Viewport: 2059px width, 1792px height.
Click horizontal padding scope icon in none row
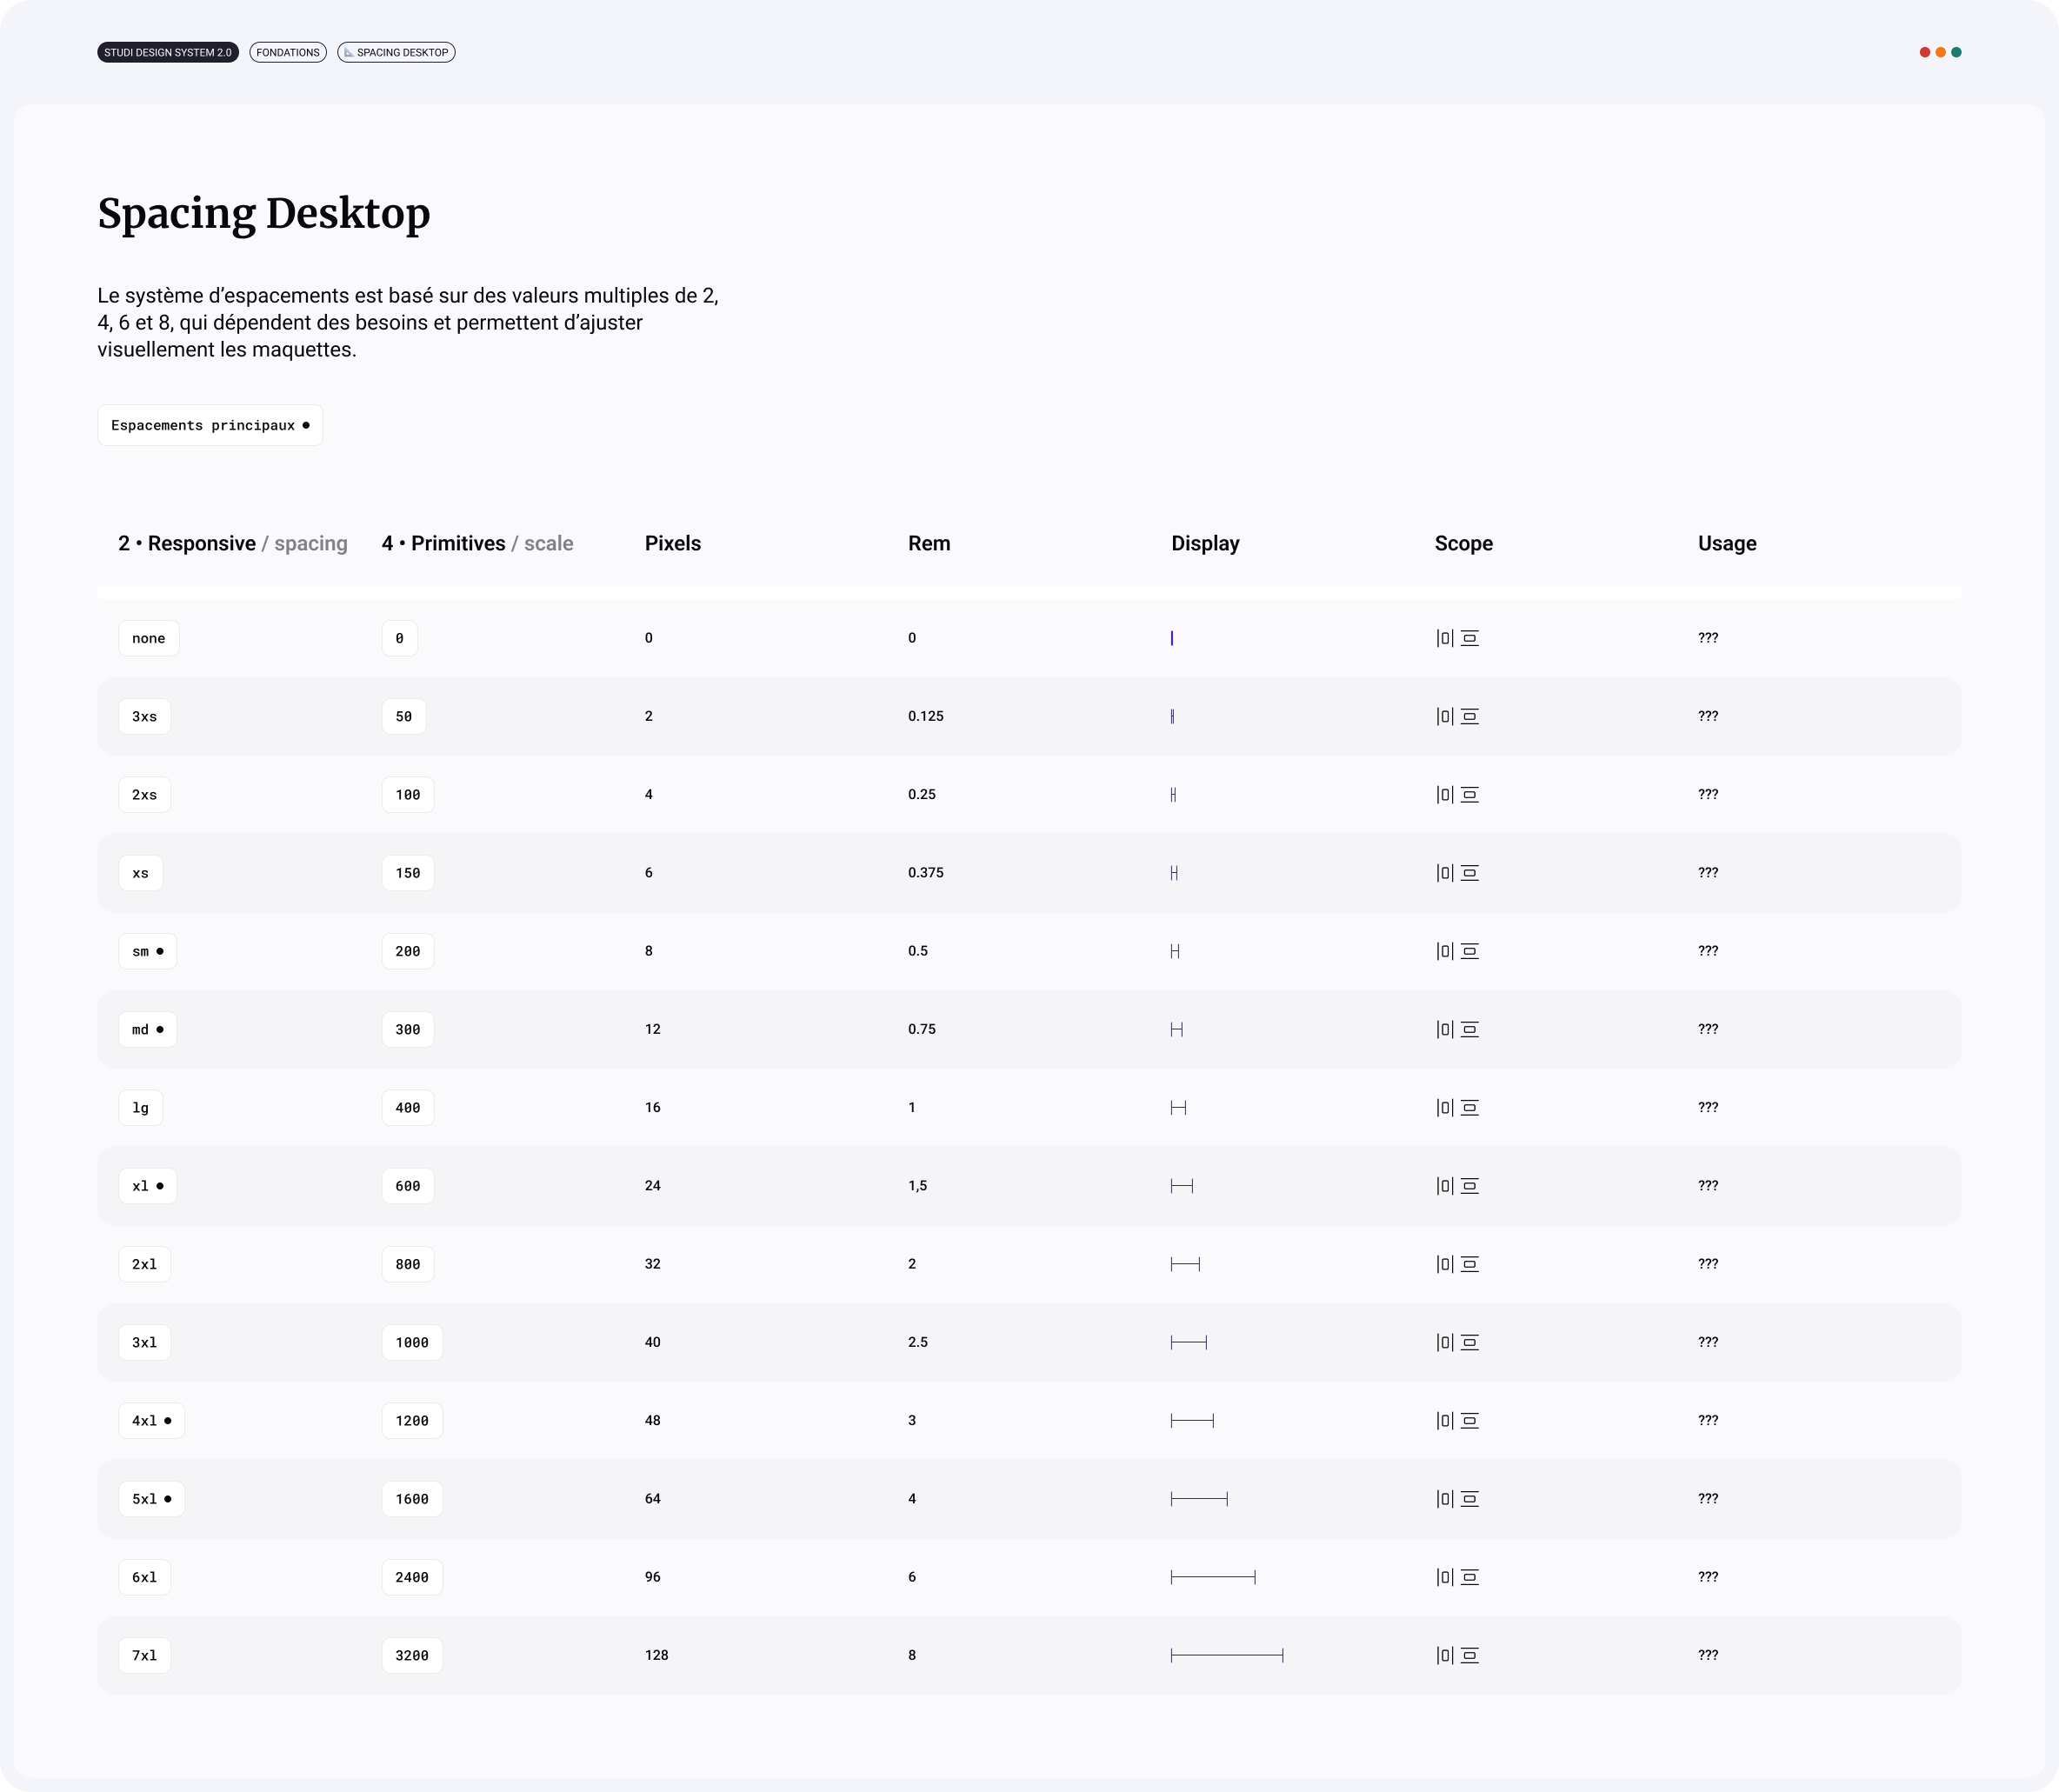click(1444, 638)
